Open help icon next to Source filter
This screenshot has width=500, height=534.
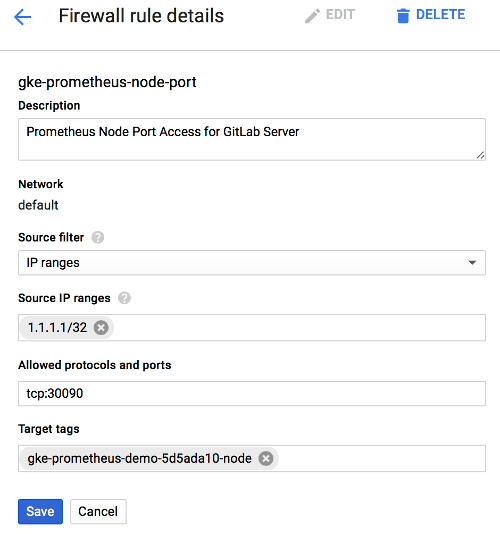pos(98,237)
